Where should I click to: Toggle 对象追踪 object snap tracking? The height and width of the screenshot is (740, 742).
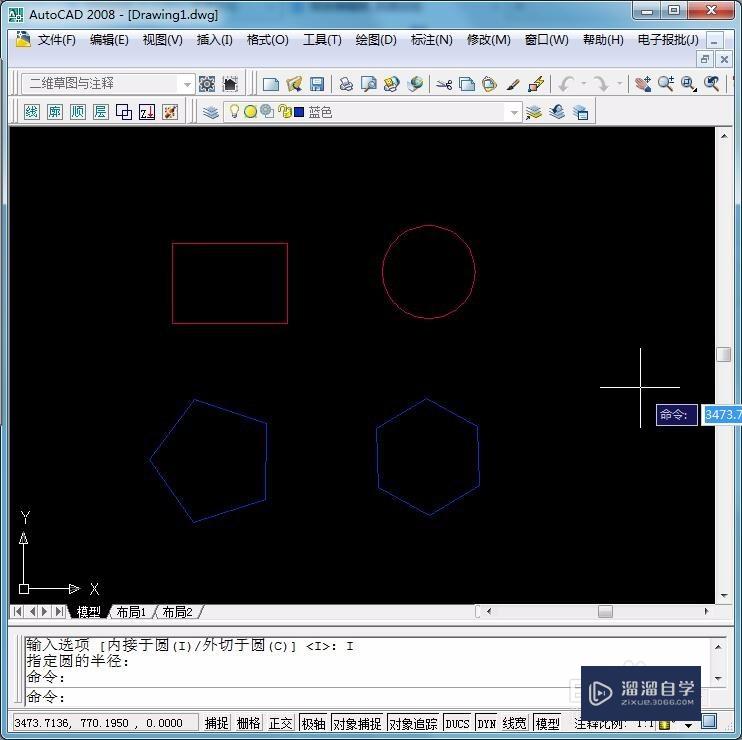pyautogui.click(x=413, y=723)
